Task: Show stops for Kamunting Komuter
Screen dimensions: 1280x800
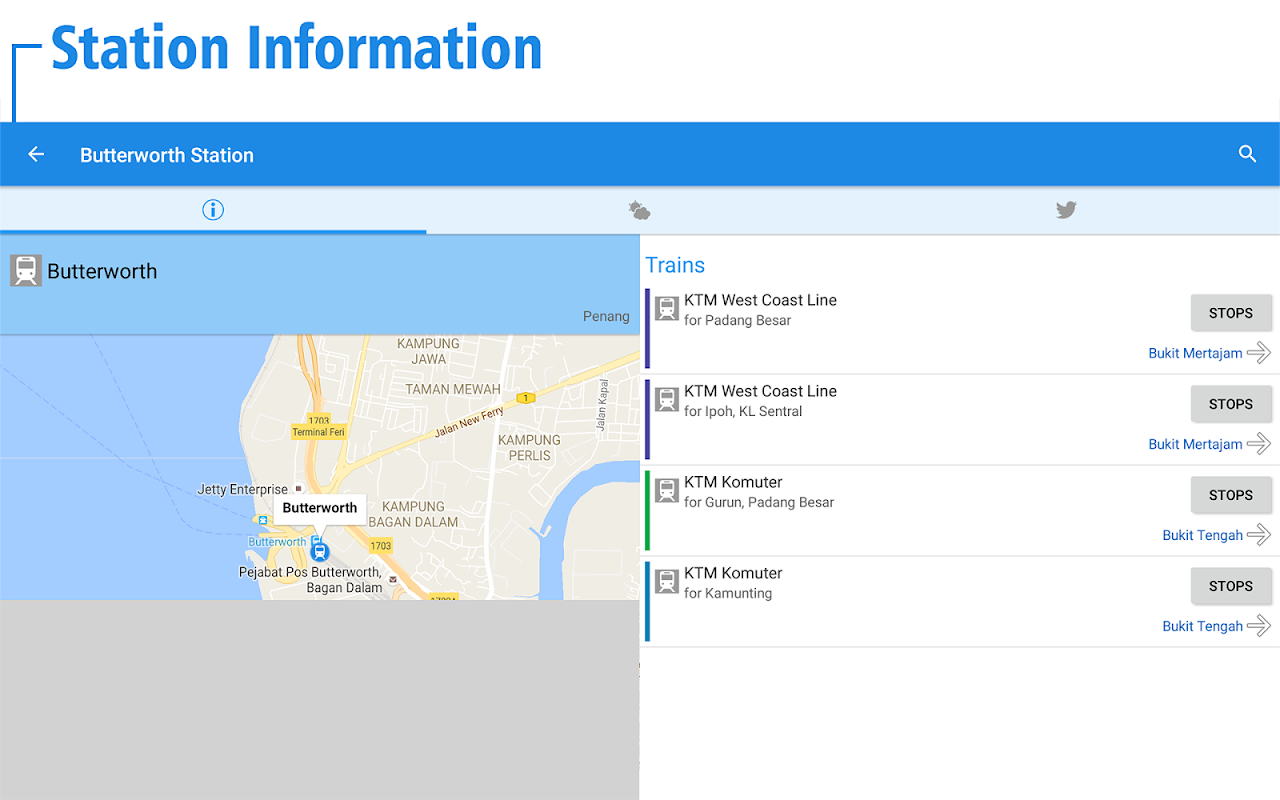Action: 1231,586
